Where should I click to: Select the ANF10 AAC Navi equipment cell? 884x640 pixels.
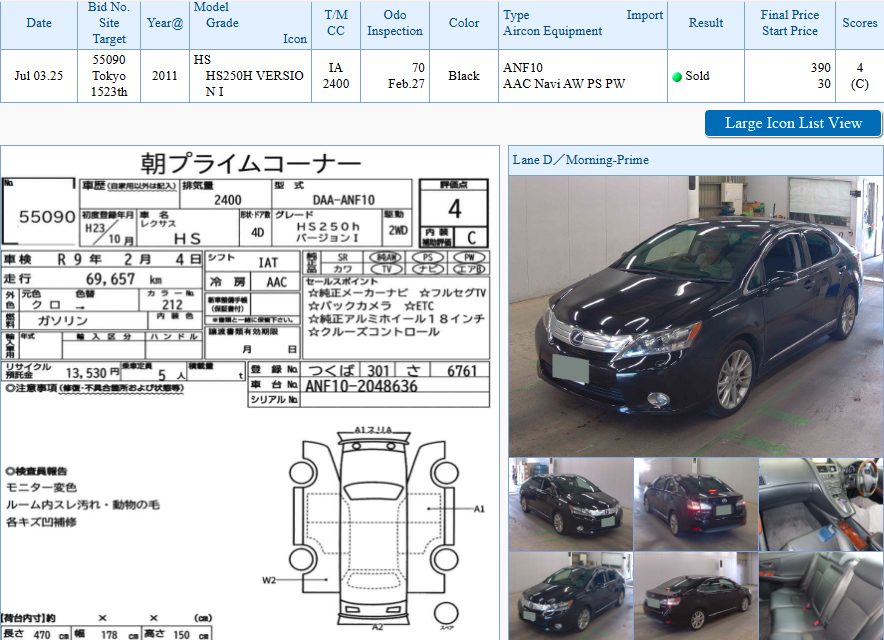[x=583, y=76]
